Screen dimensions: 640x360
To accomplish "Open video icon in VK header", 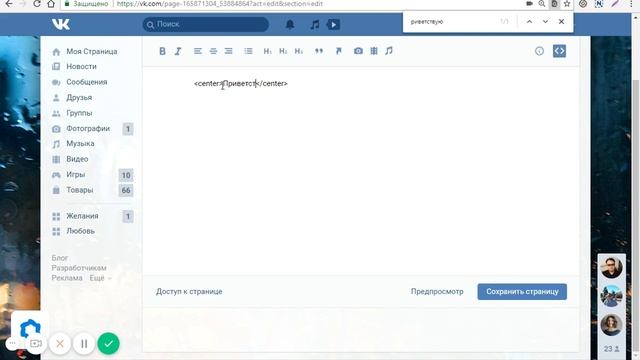I will click(333, 24).
